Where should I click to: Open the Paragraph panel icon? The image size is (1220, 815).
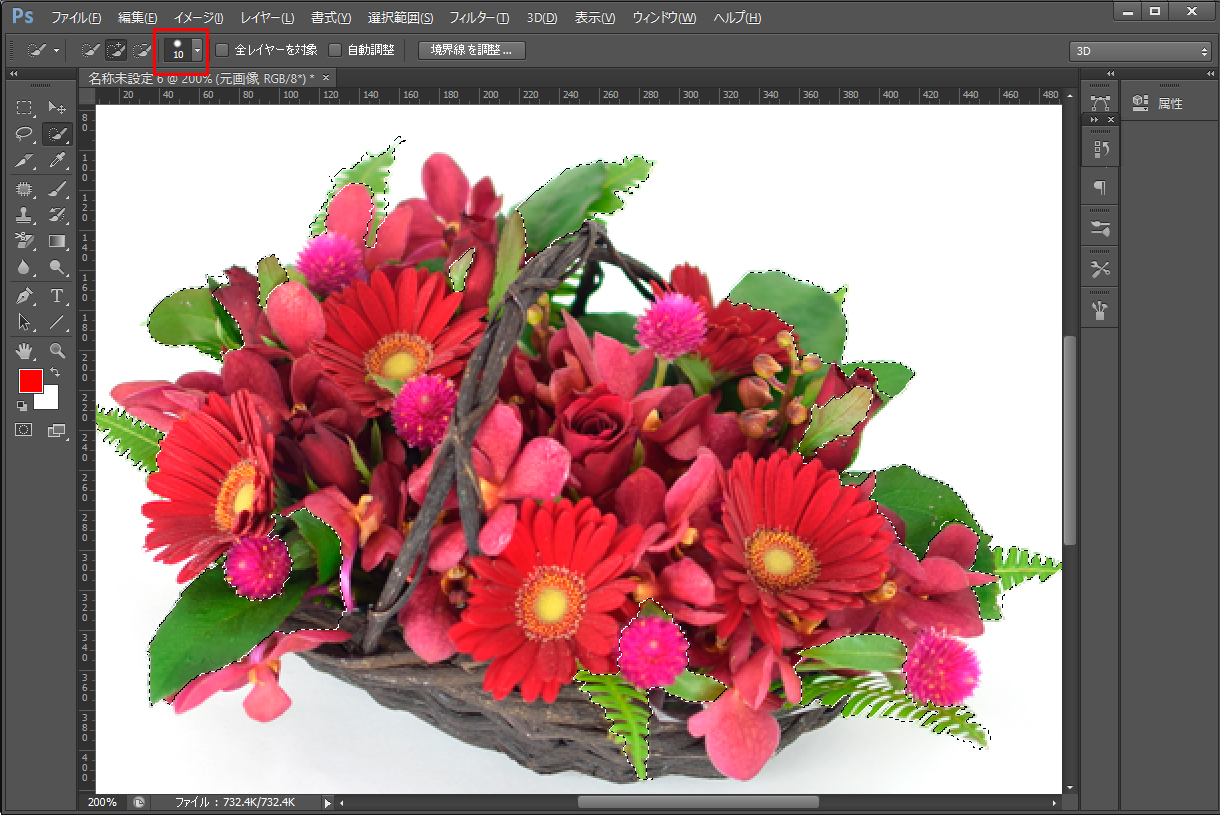click(1100, 188)
